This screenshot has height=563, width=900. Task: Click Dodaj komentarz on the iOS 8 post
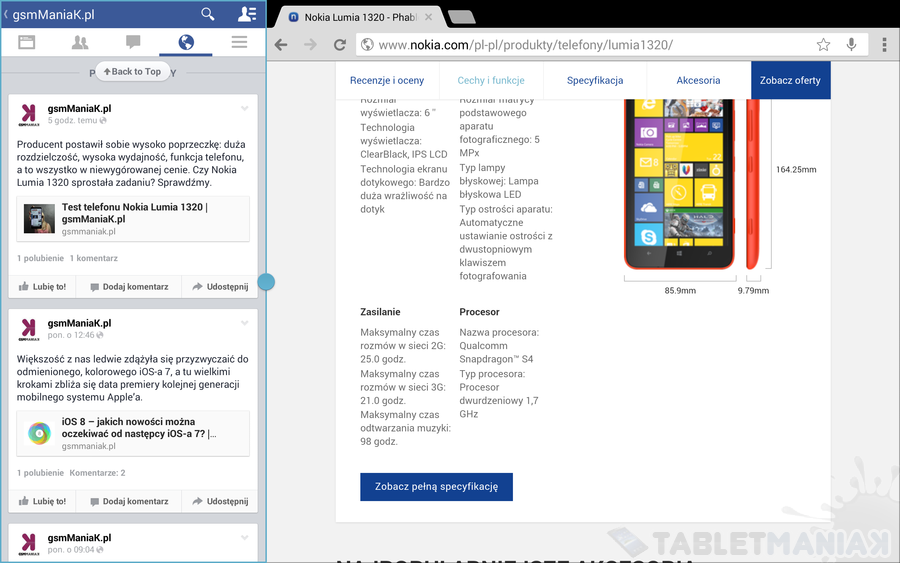click(x=129, y=501)
